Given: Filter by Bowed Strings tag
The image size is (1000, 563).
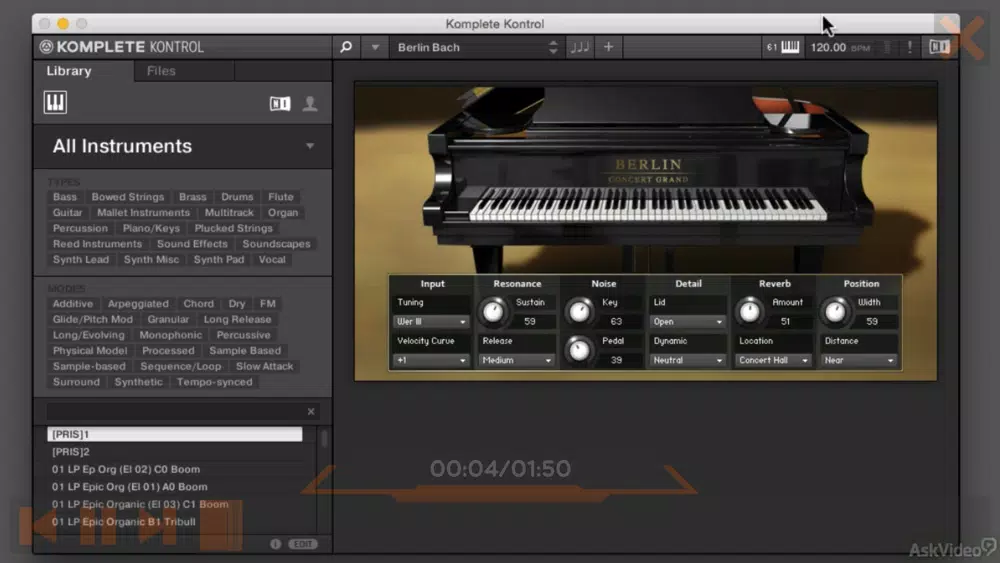Looking at the screenshot, I should coord(128,197).
